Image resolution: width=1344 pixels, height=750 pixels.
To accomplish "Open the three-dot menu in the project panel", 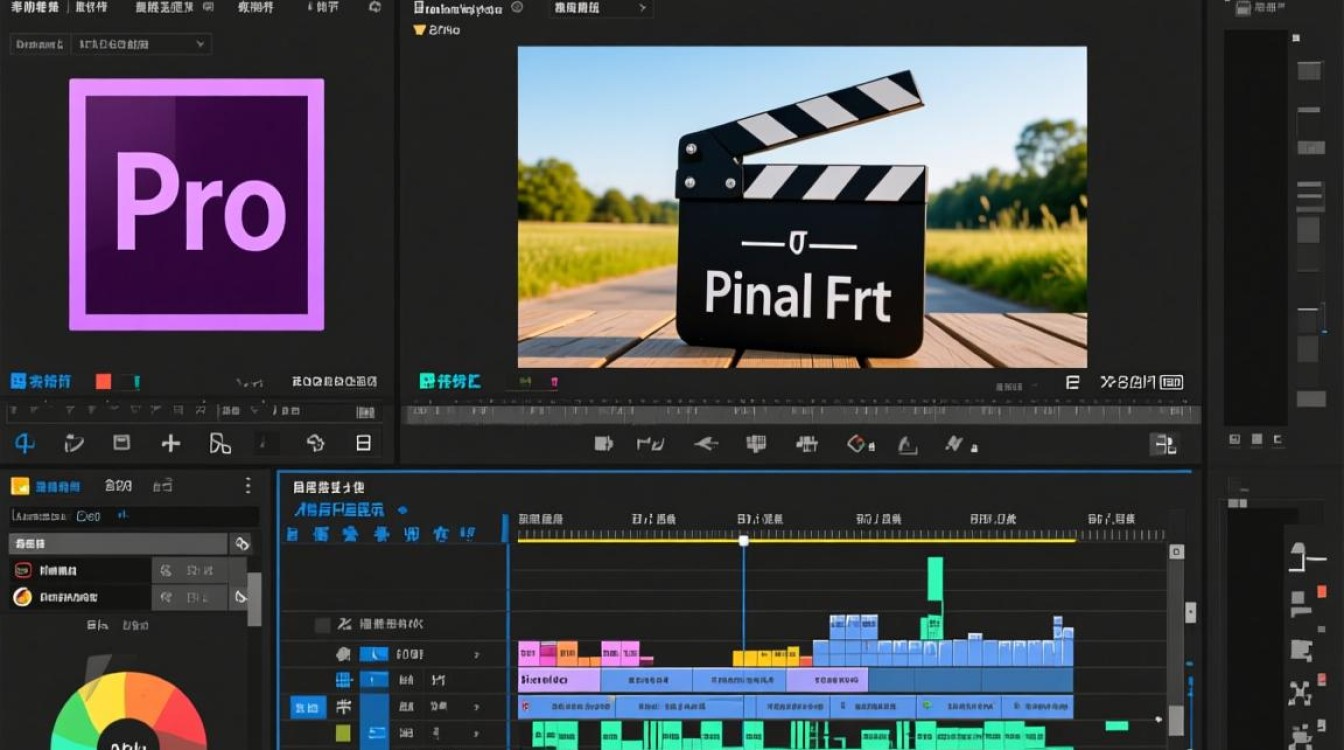I will pyautogui.click(x=248, y=486).
